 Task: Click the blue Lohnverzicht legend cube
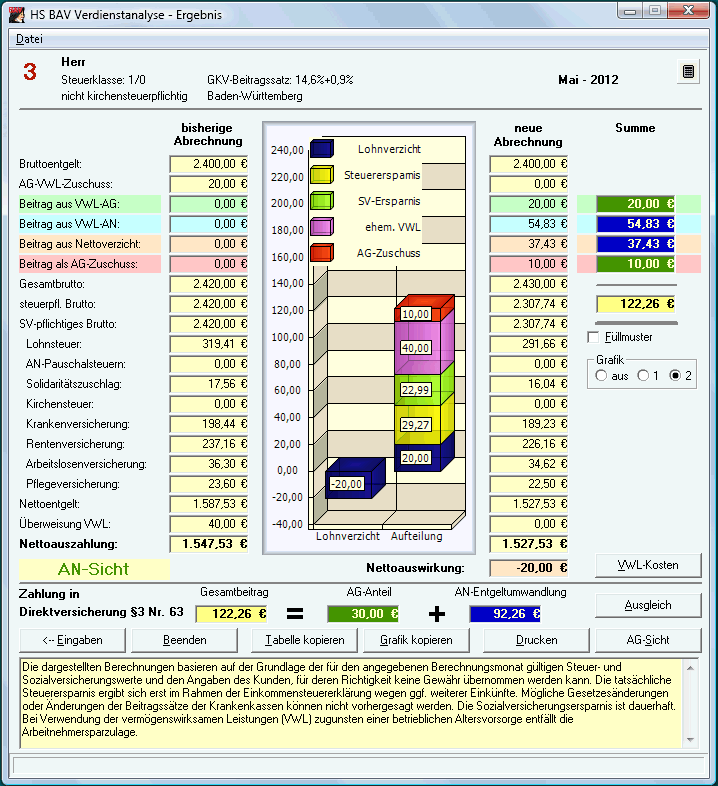point(321,150)
